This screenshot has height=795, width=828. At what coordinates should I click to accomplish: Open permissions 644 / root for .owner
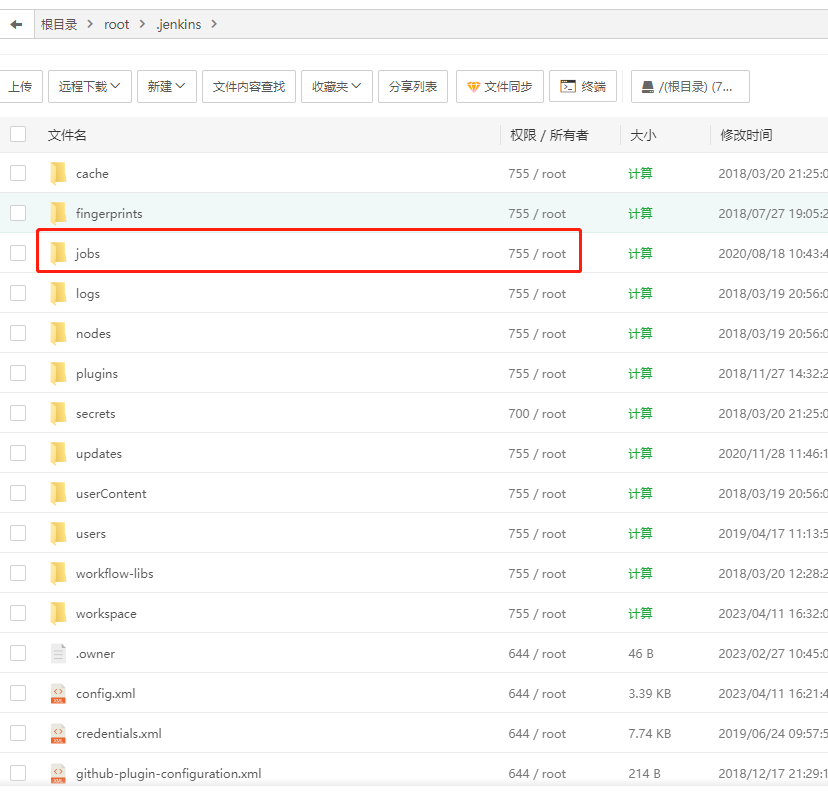[x=537, y=654]
